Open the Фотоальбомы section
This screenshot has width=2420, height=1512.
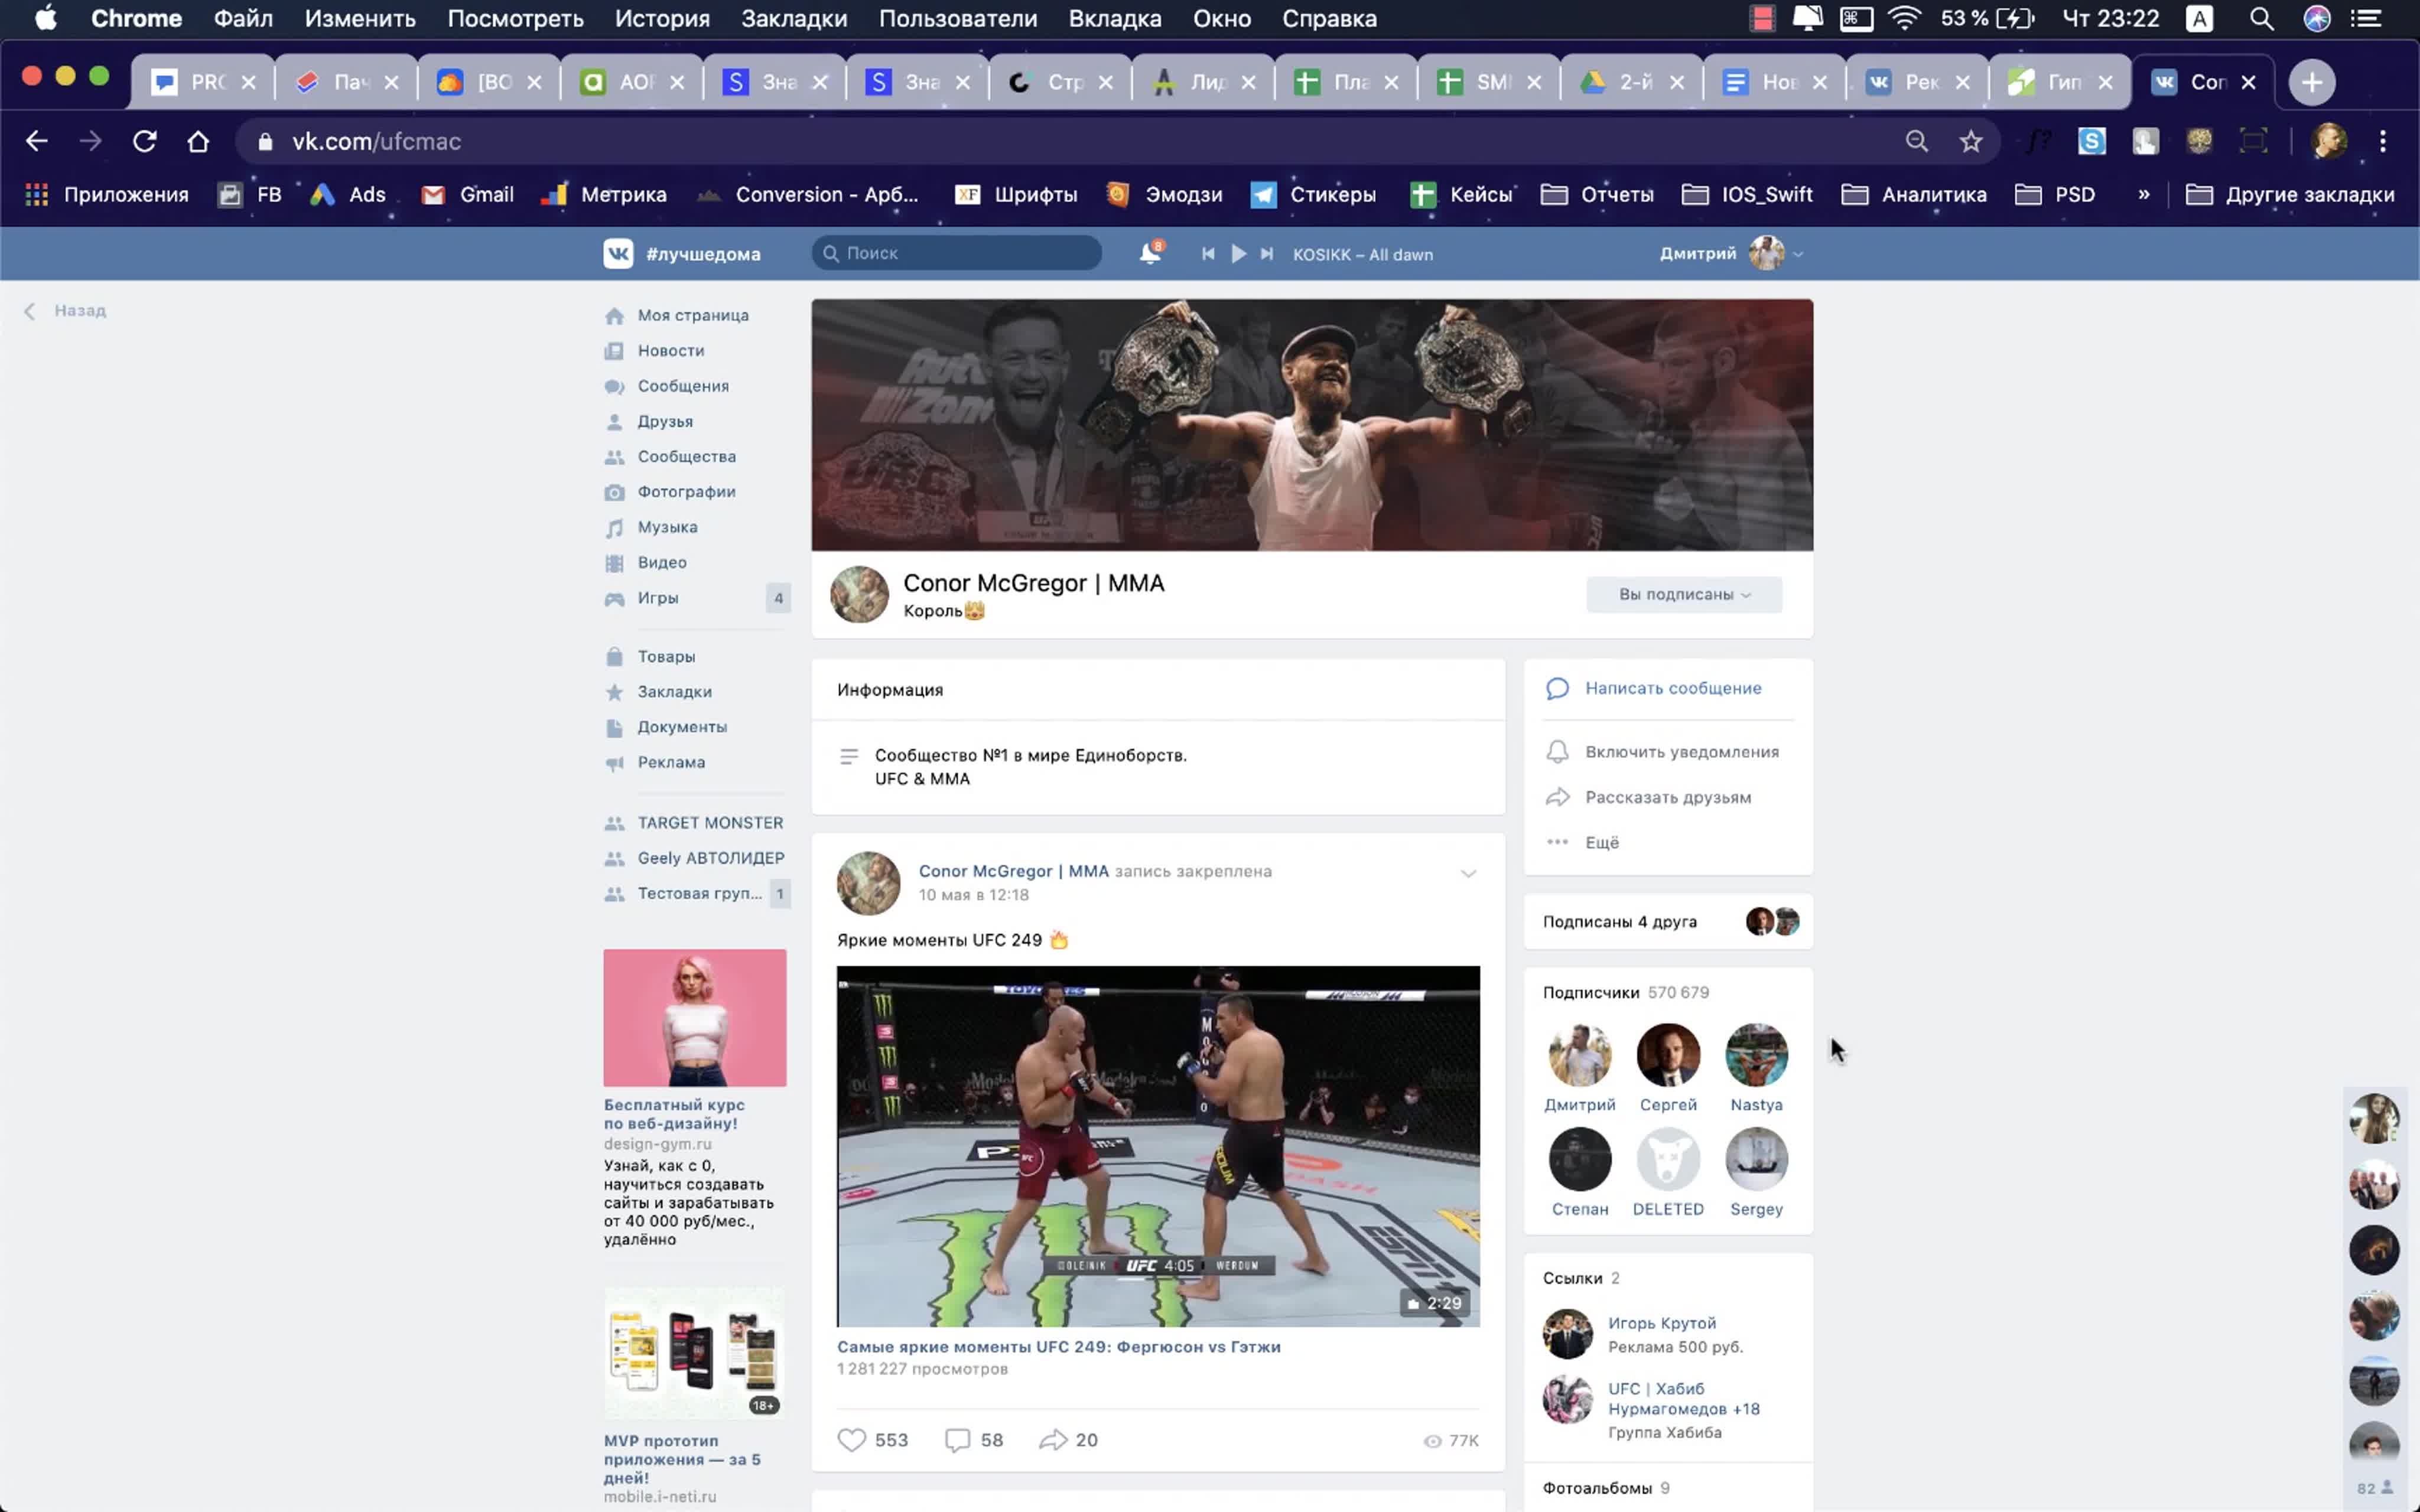1606,1488
